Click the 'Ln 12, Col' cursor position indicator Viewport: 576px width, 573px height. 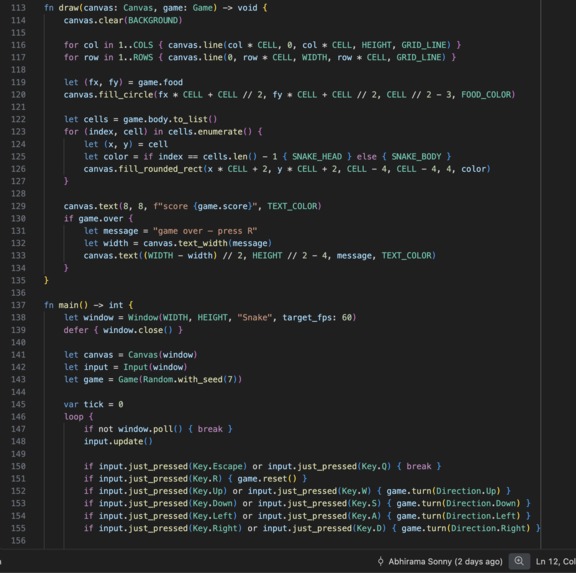[555, 562]
